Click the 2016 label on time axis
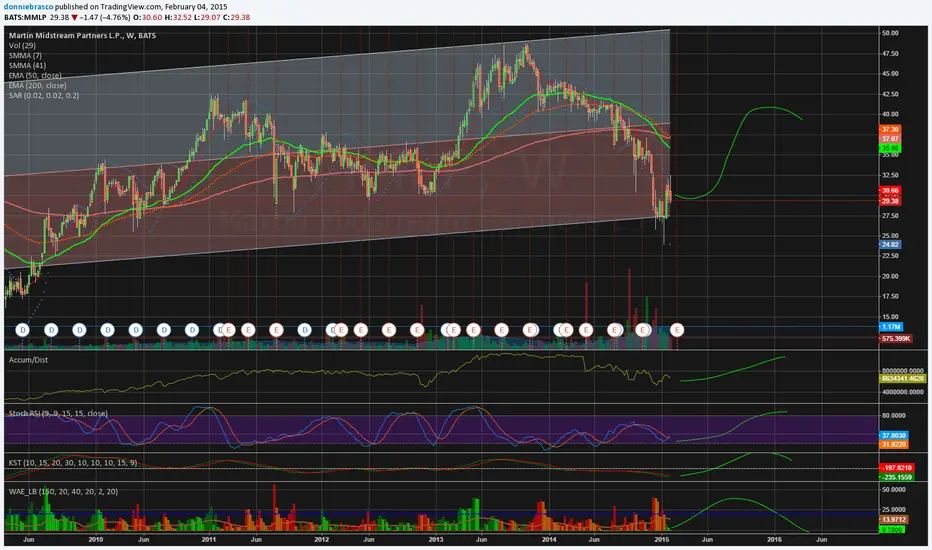The height and width of the screenshot is (550, 932). click(x=774, y=540)
